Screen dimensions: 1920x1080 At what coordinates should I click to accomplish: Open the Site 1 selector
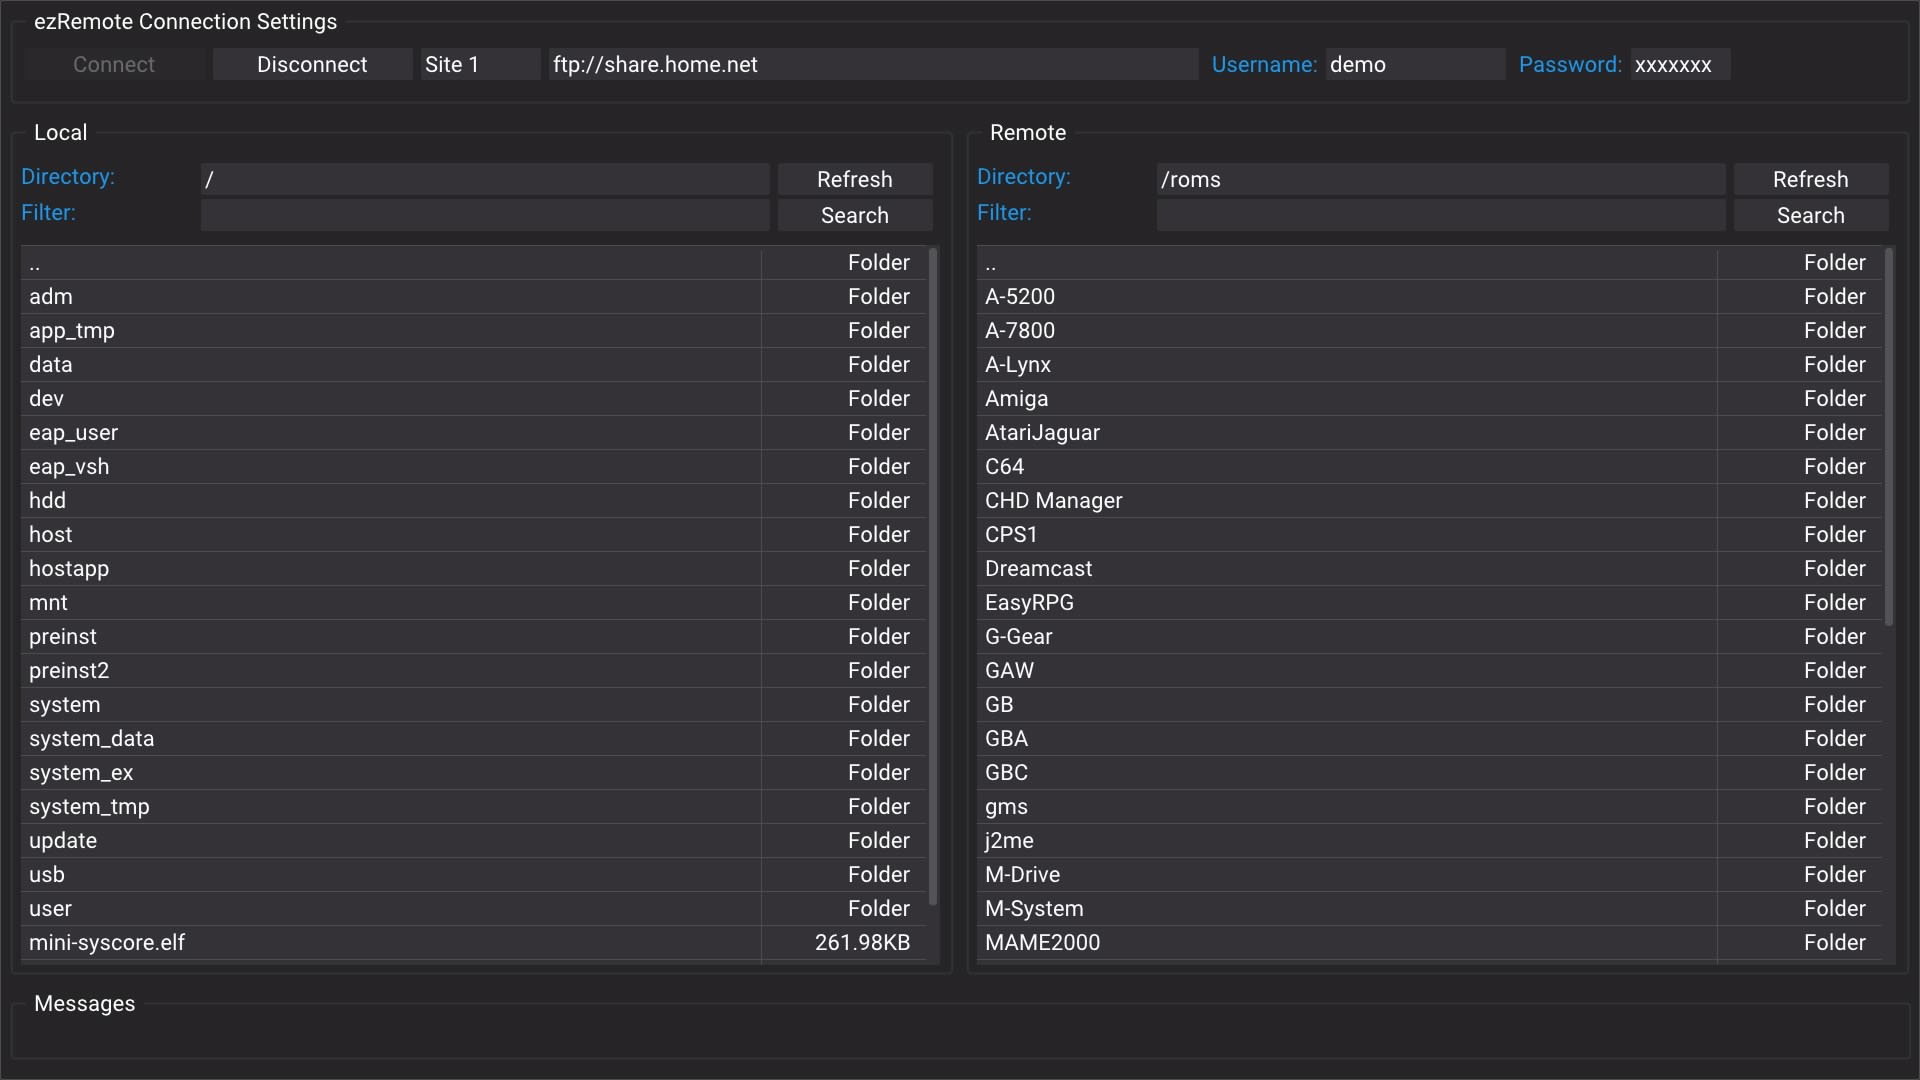click(x=478, y=64)
